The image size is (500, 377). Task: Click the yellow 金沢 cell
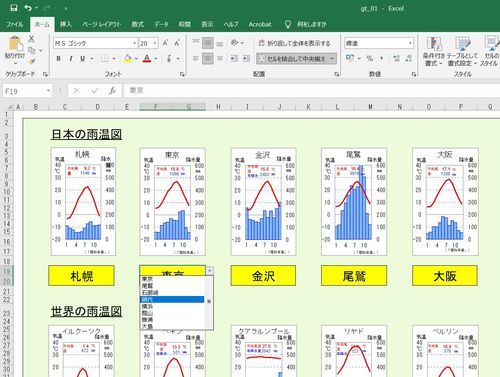[x=263, y=276]
